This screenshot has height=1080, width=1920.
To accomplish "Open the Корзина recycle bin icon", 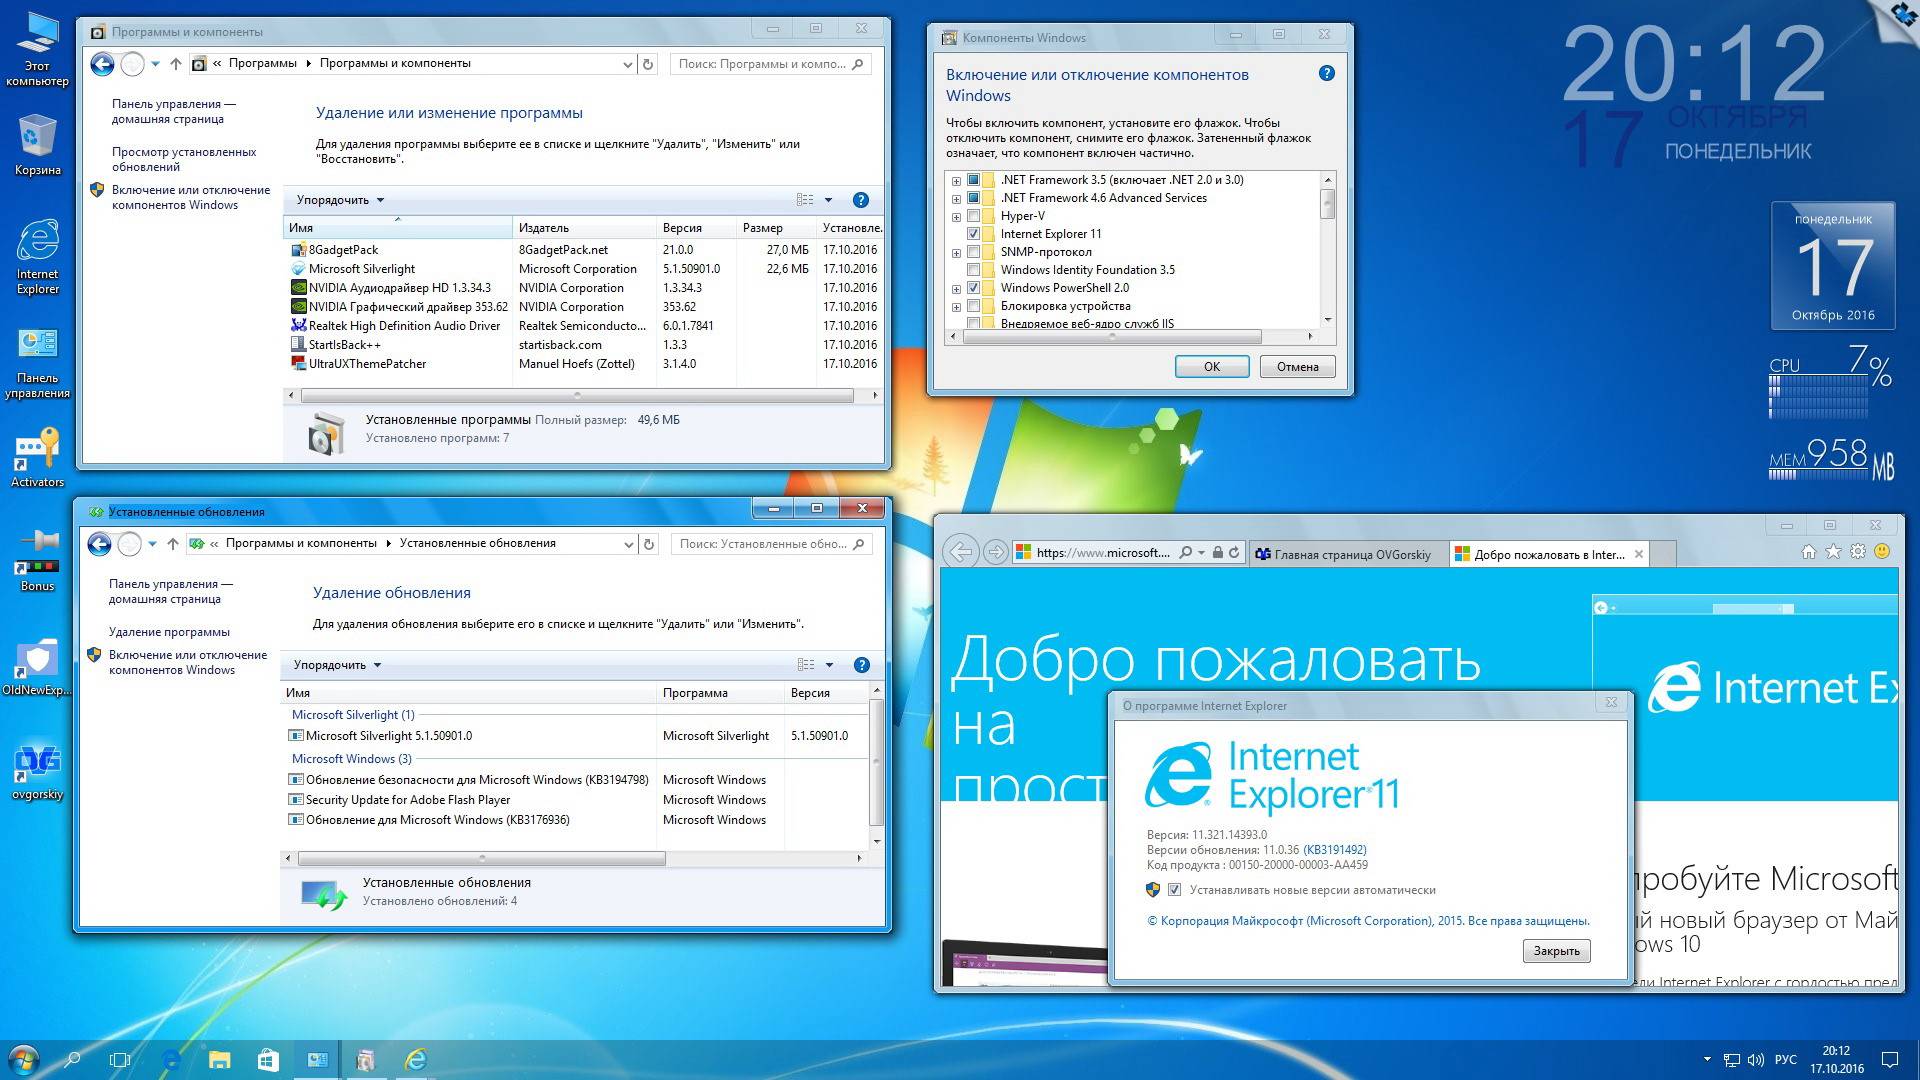I will click(x=37, y=146).
